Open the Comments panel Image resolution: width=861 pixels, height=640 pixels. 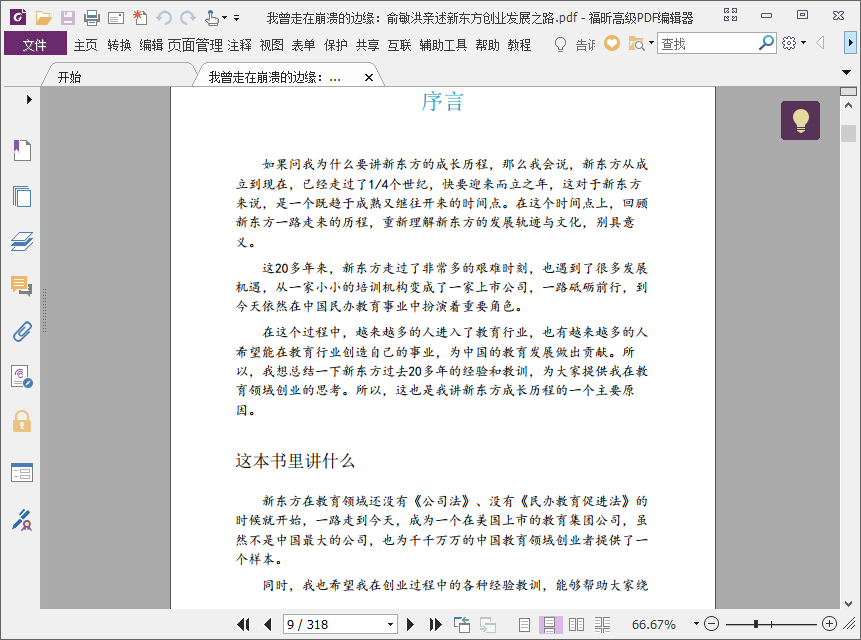(22, 286)
